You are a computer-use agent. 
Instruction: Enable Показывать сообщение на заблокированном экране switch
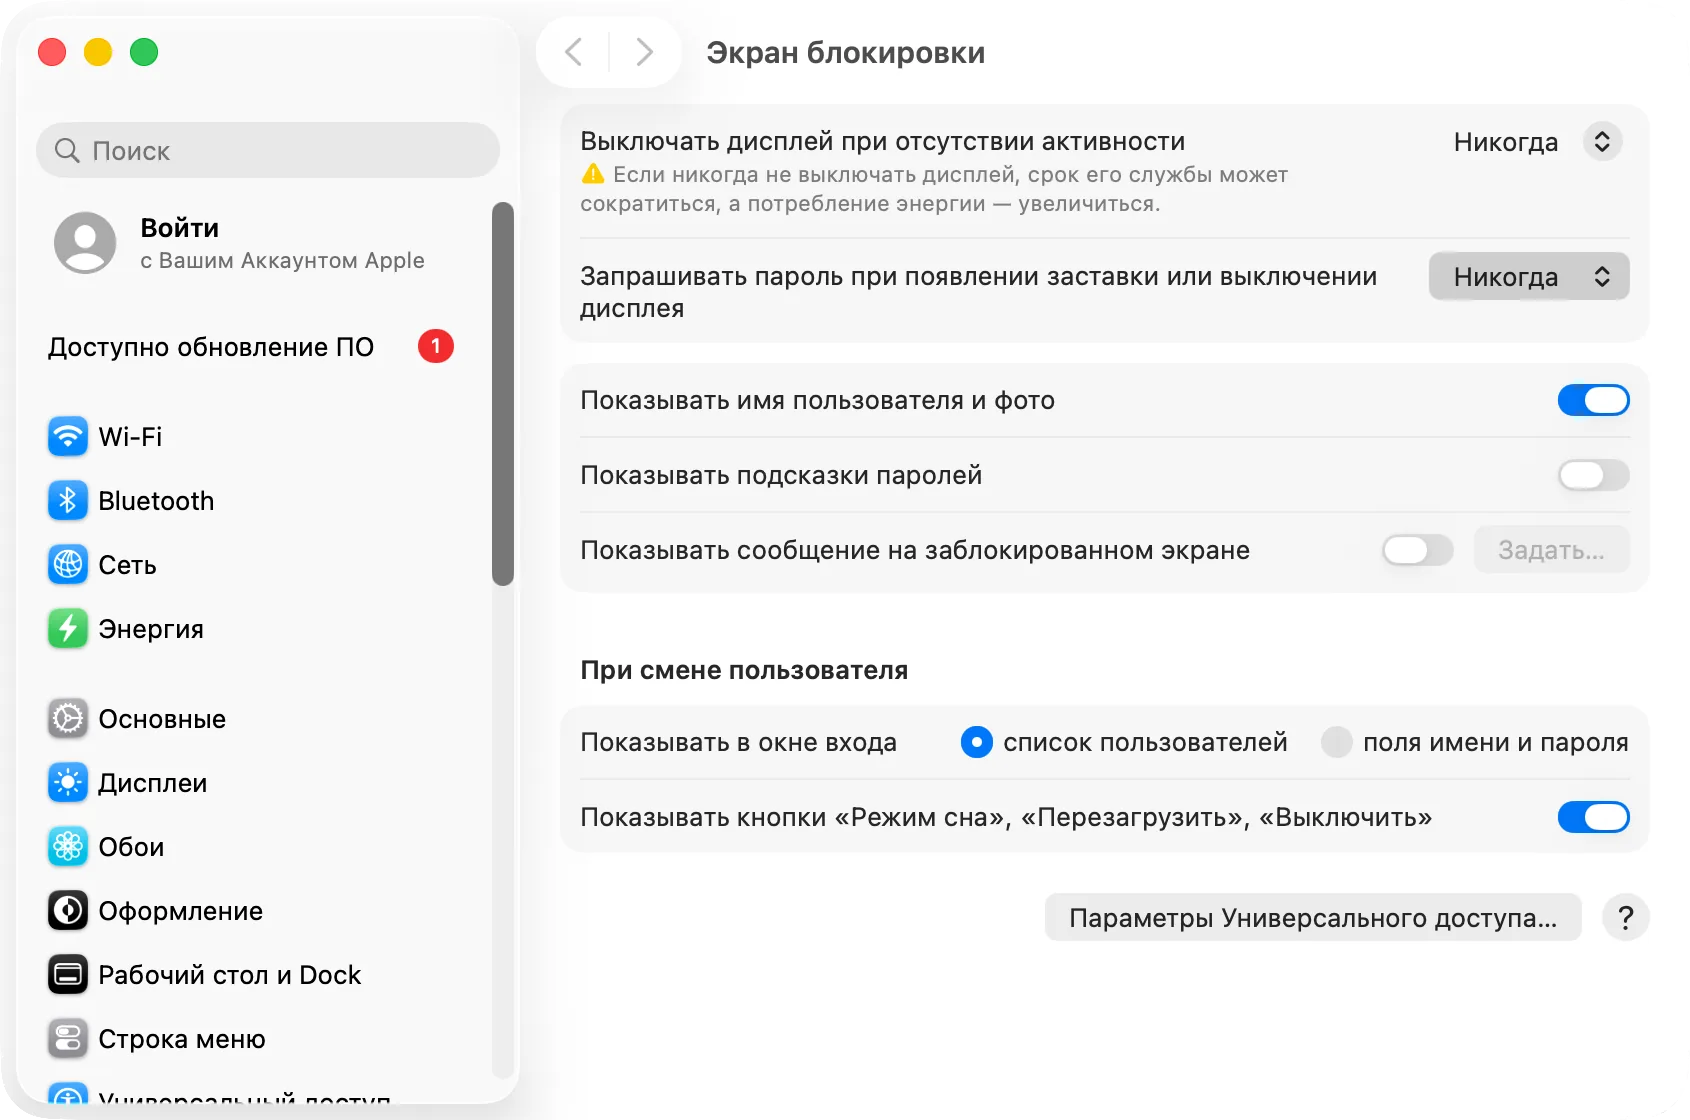(x=1417, y=550)
